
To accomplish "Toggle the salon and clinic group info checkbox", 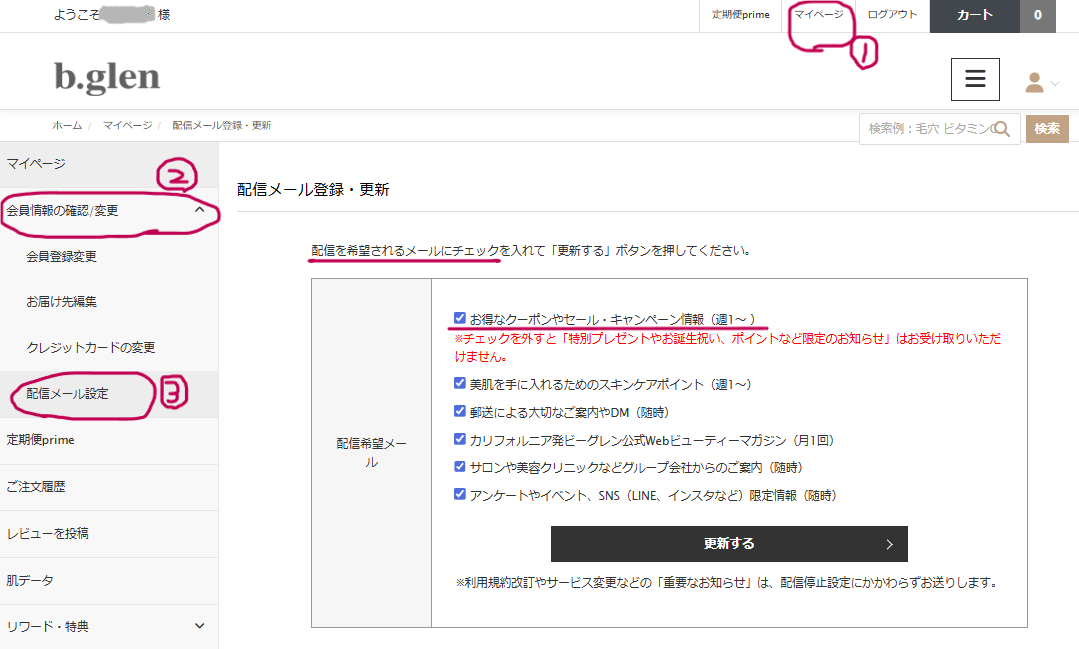I will 459,466.
